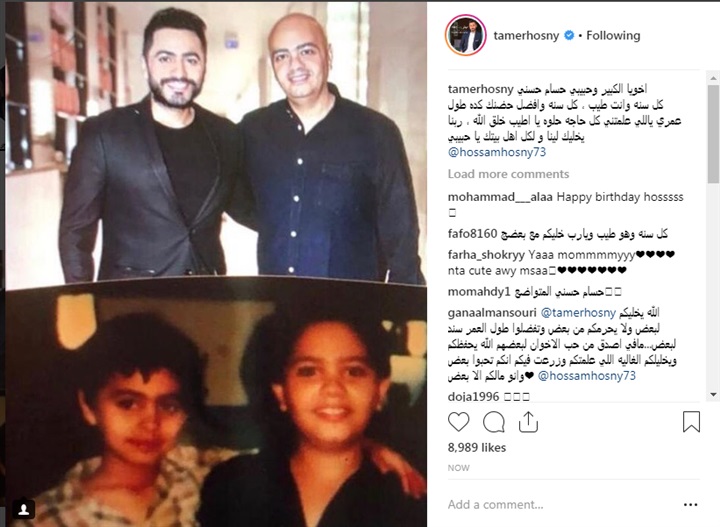The width and height of the screenshot is (720, 527).
Task: Open mohammad__alaa commenter profile
Action: [500, 197]
